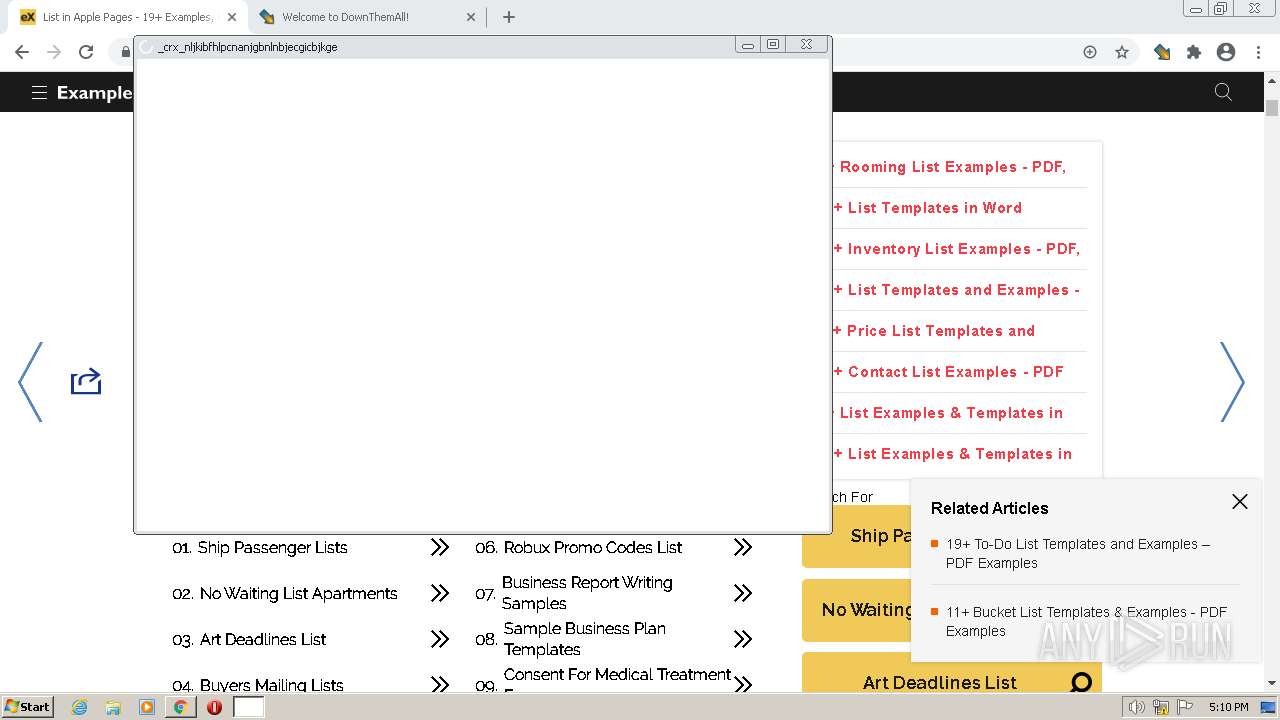Click the No Waiting yellow search button
The image size is (1280, 720).
click(x=857, y=610)
